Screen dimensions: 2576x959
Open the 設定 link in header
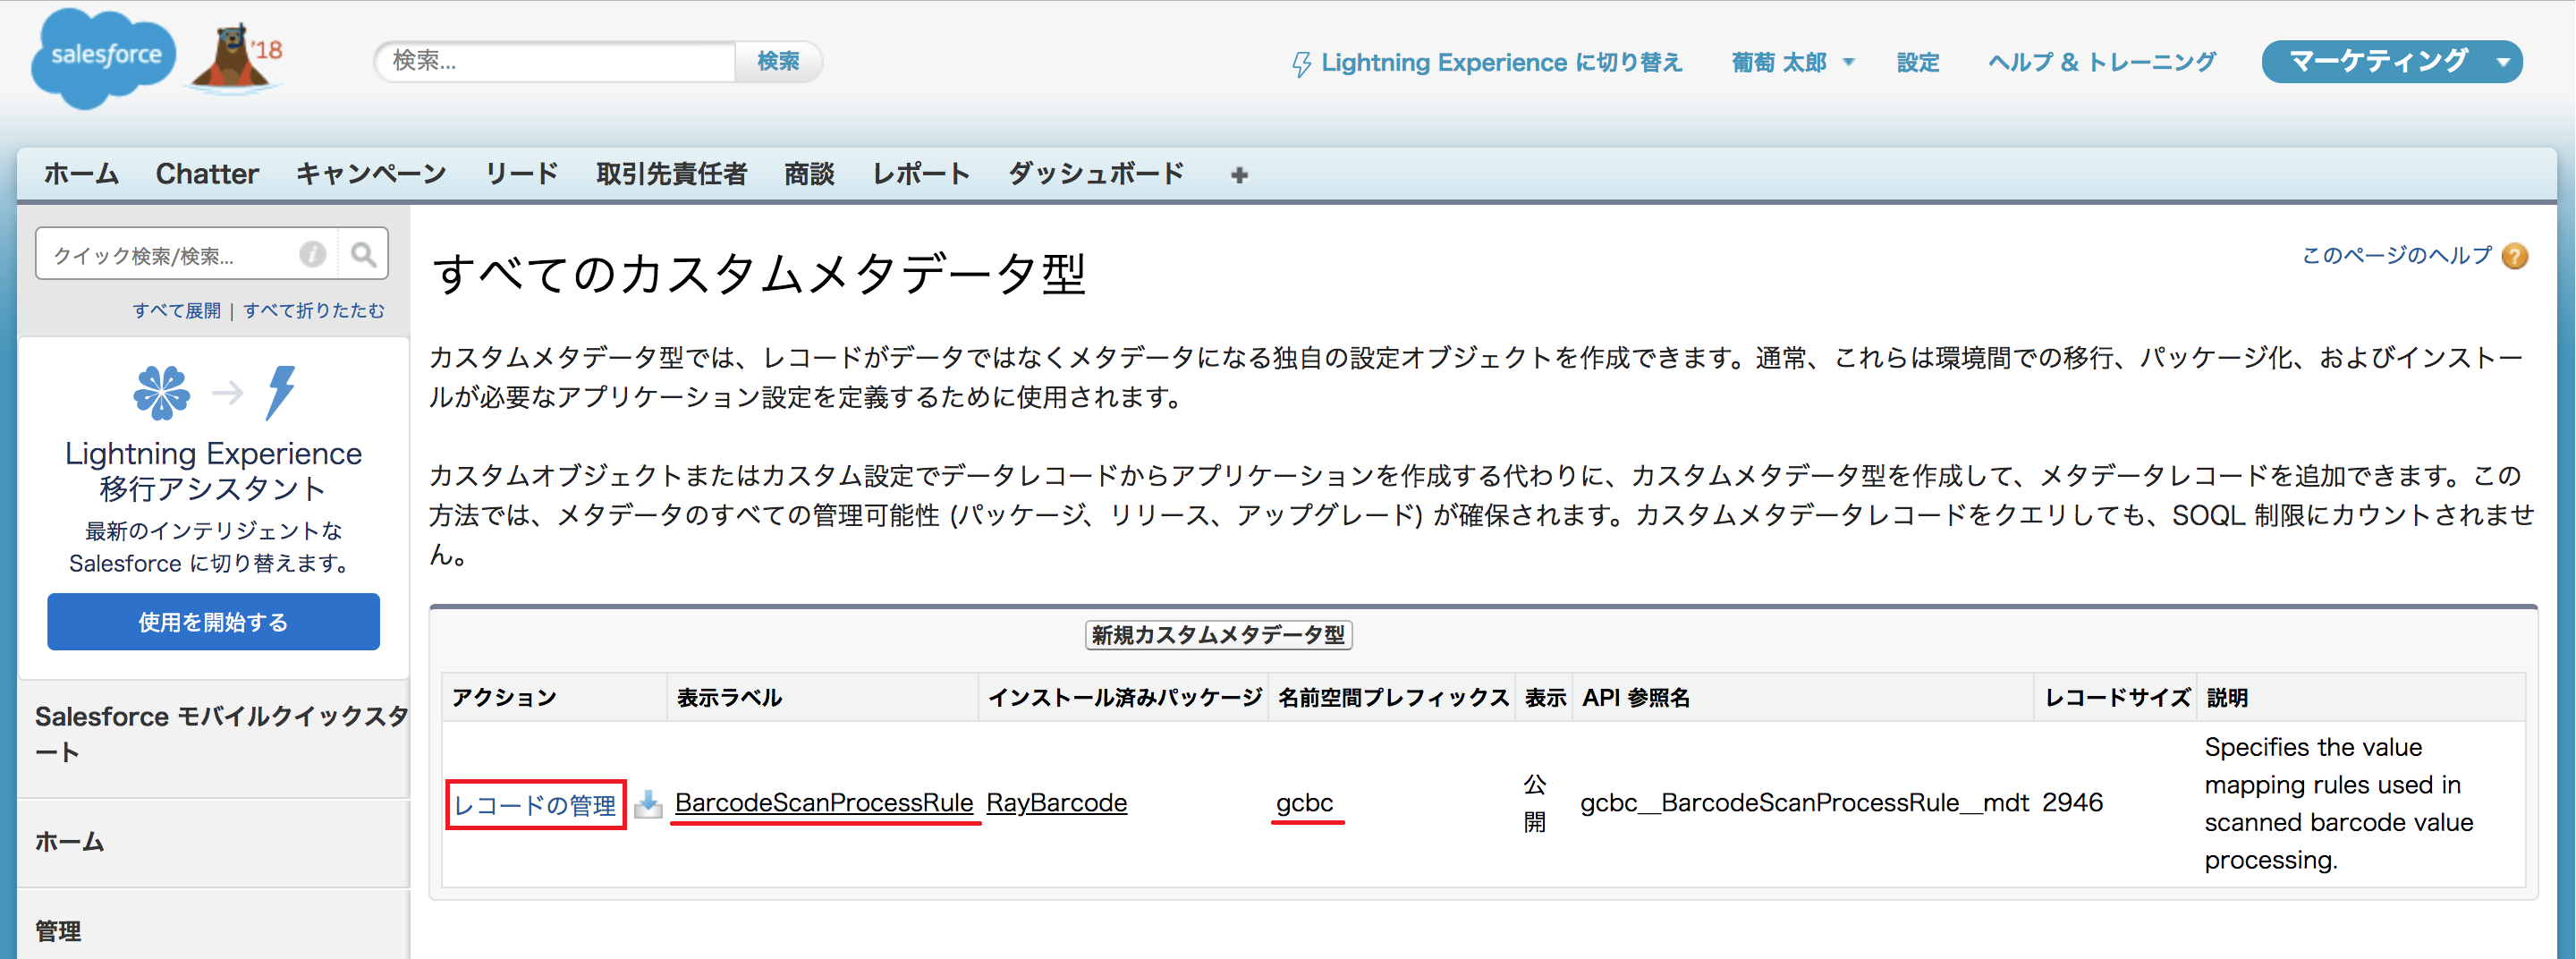coord(1917,62)
